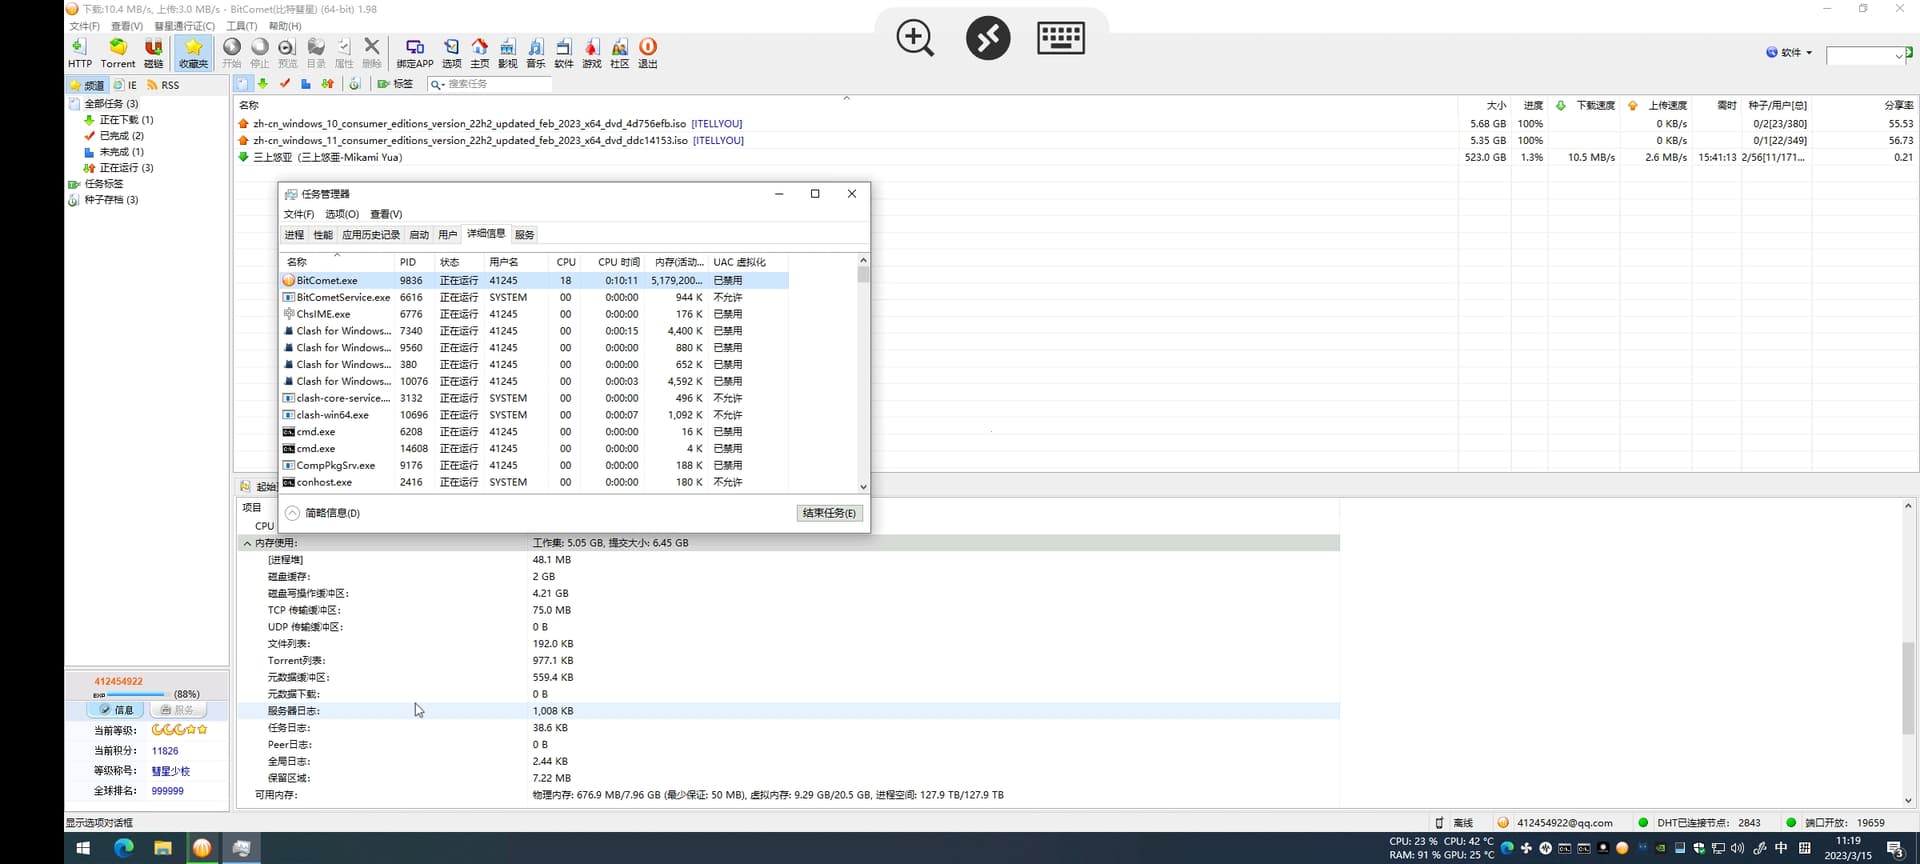
Task: Open the search type dropdown in task search
Action: (x=437, y=84)
